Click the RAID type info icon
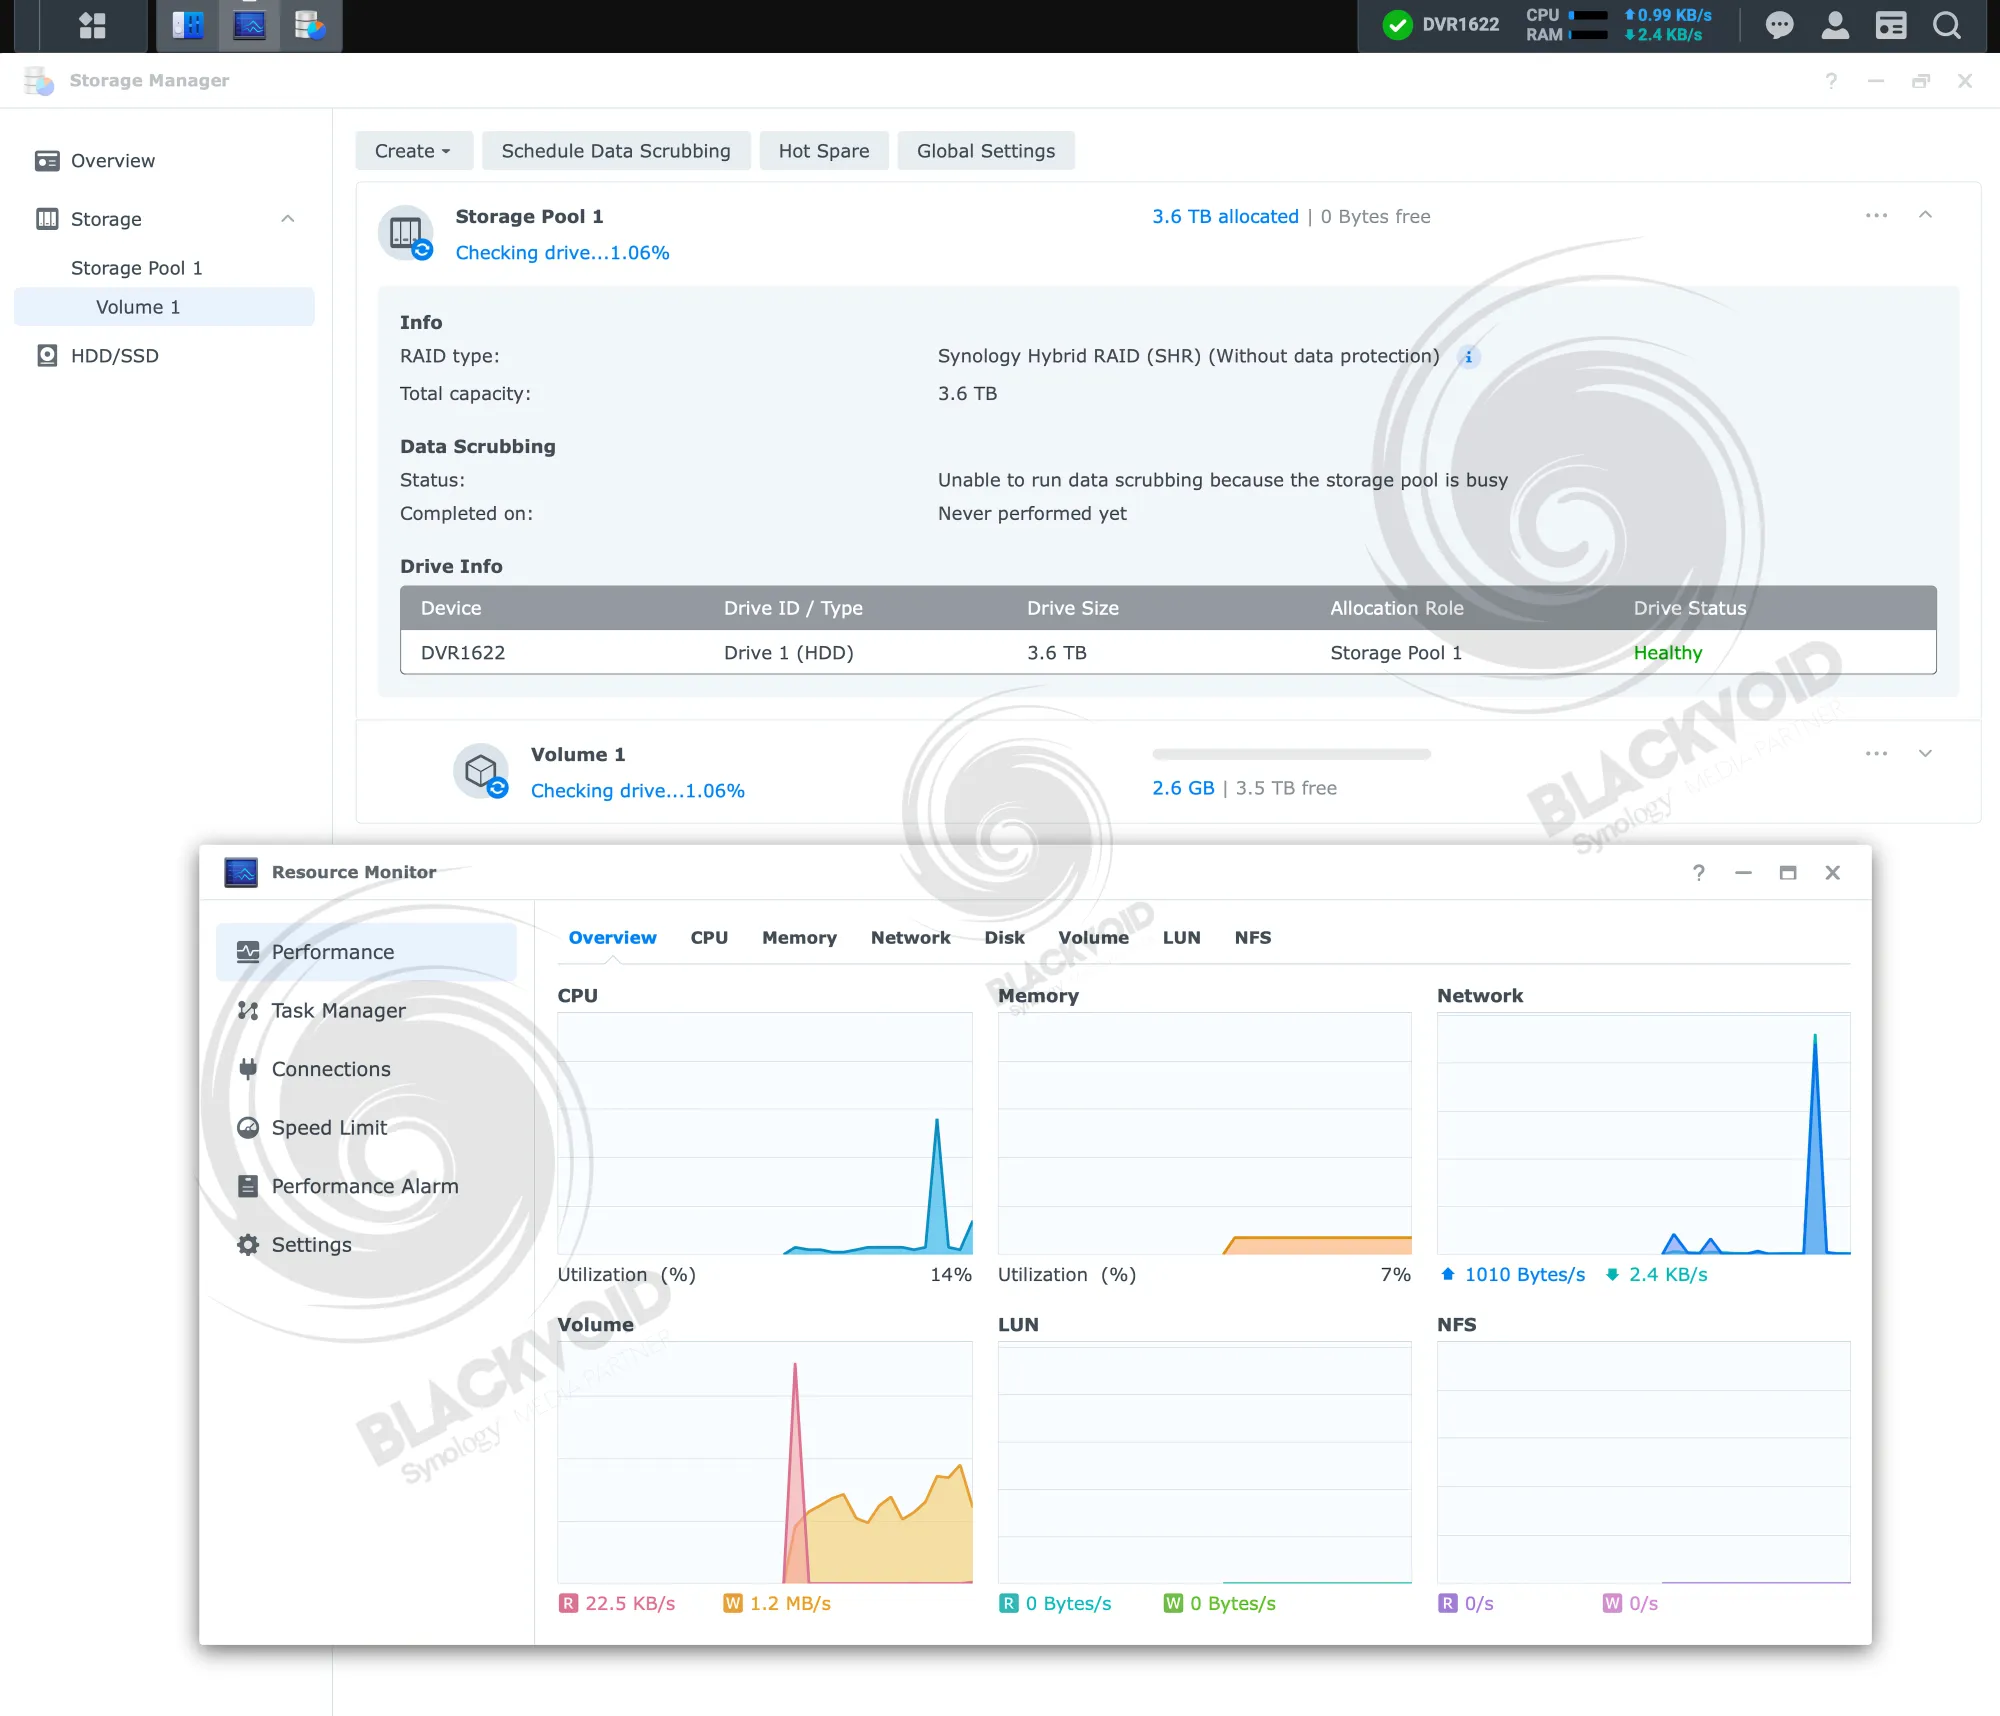The height and width of the screenshot is (1716, 2000). coord(1468,357)
